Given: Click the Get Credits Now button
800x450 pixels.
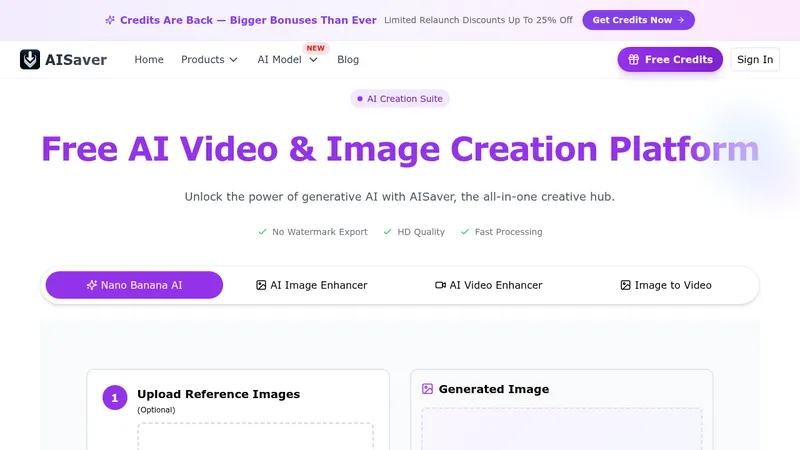Looking at the screenshot, I should coord(638,20).
